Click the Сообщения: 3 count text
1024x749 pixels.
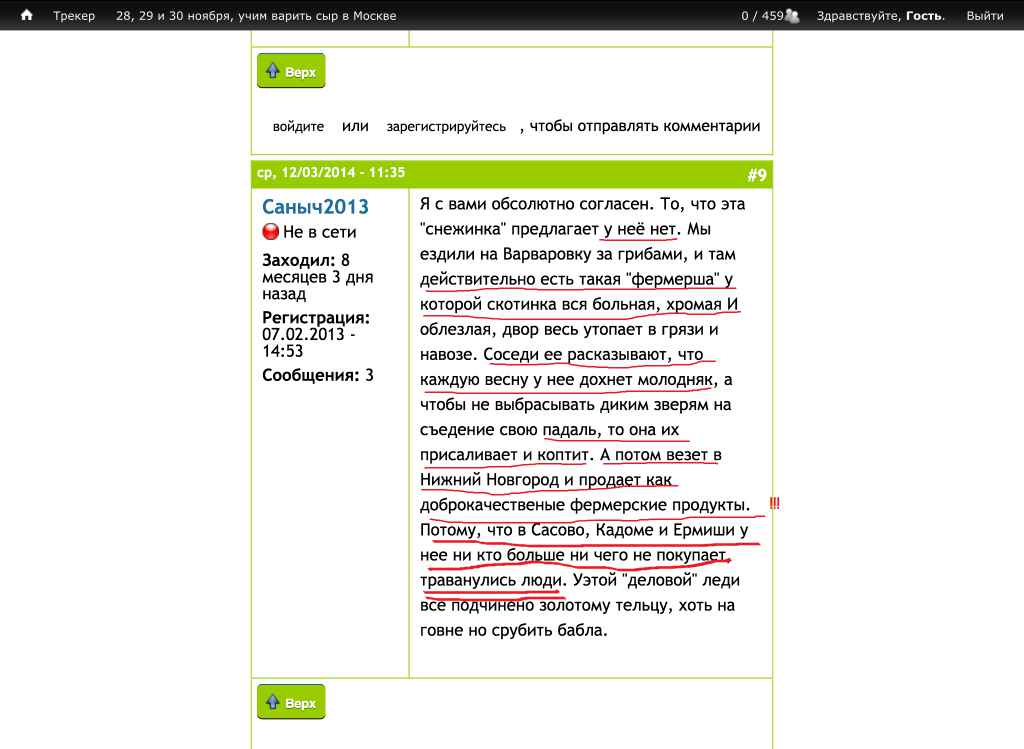(x=317, y=376)
